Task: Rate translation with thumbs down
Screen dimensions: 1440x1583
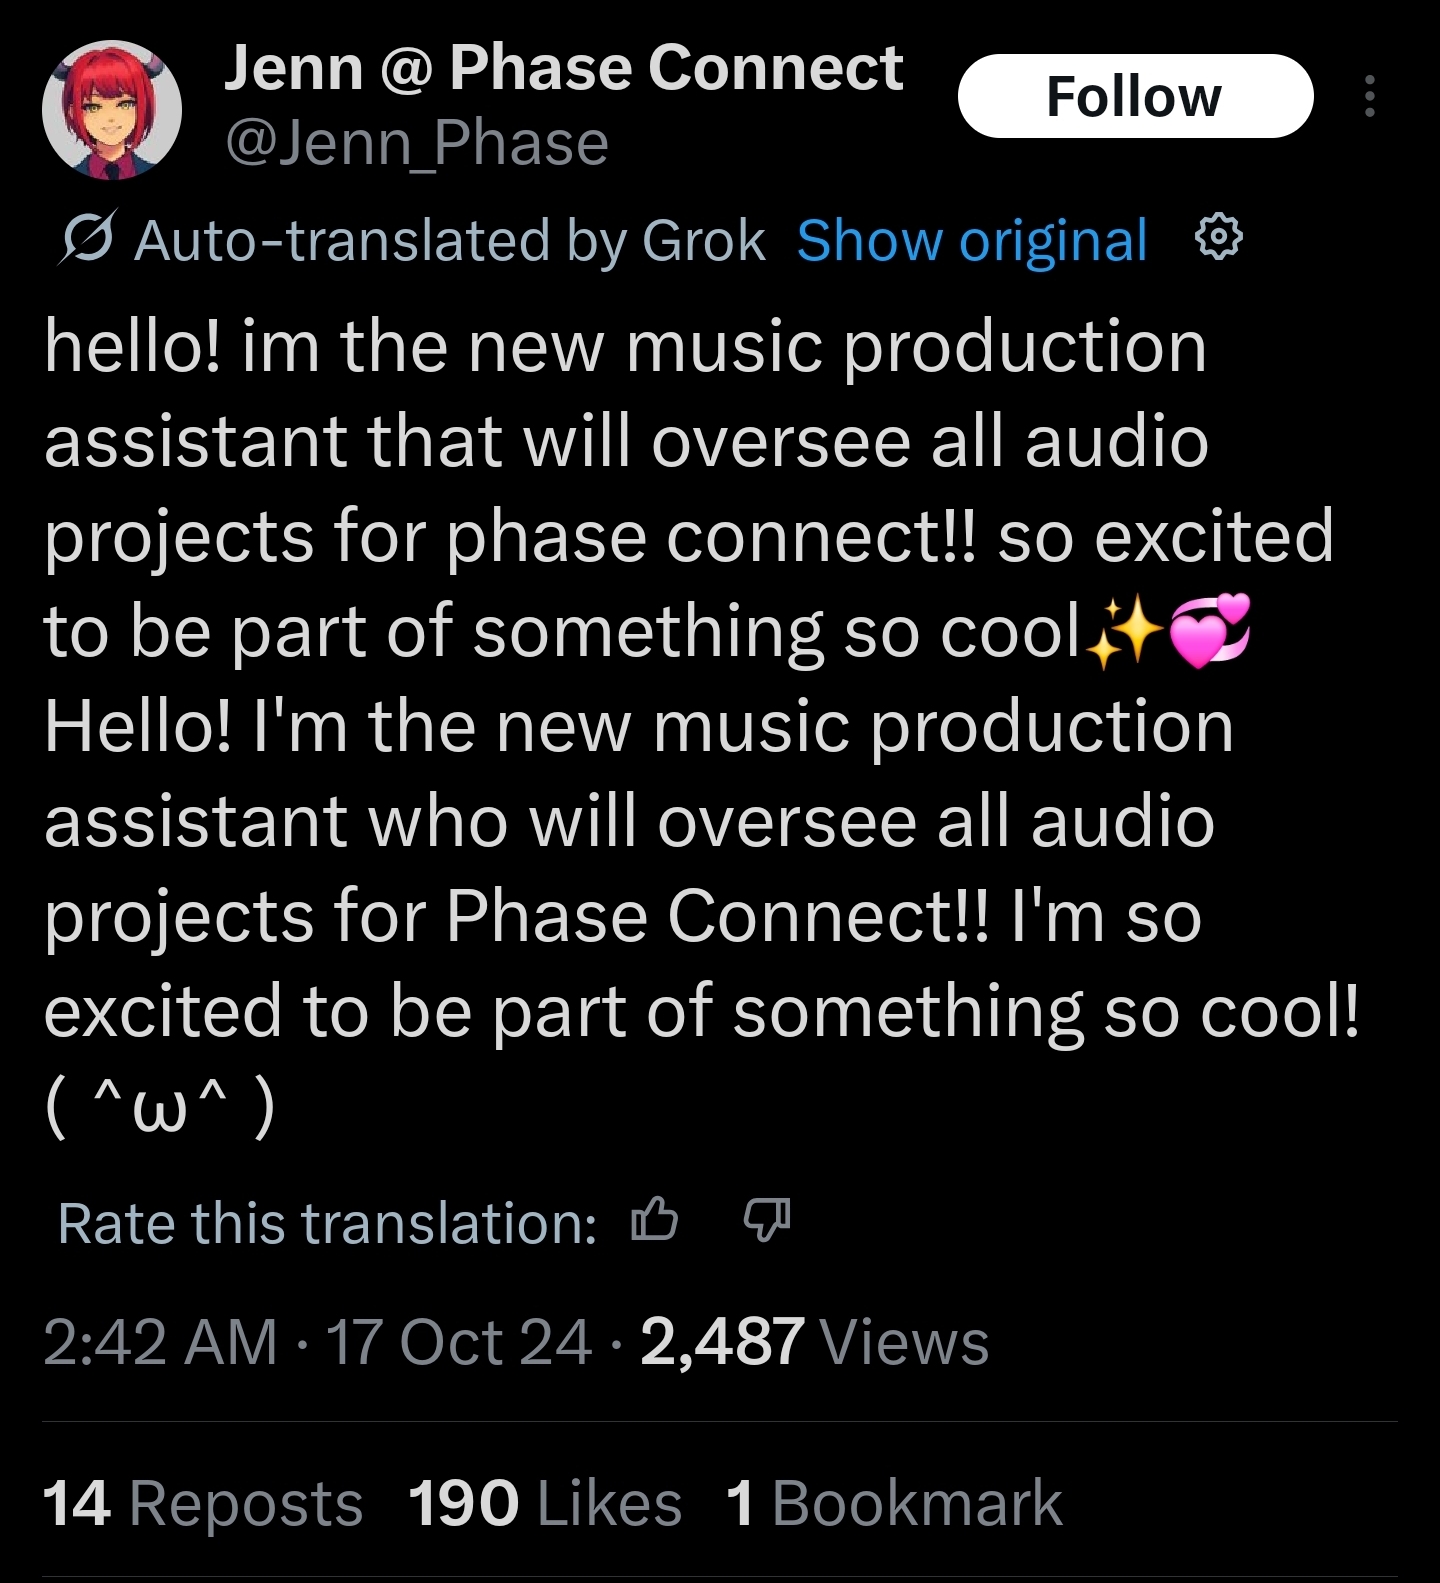Action: tap(767, 1219)
